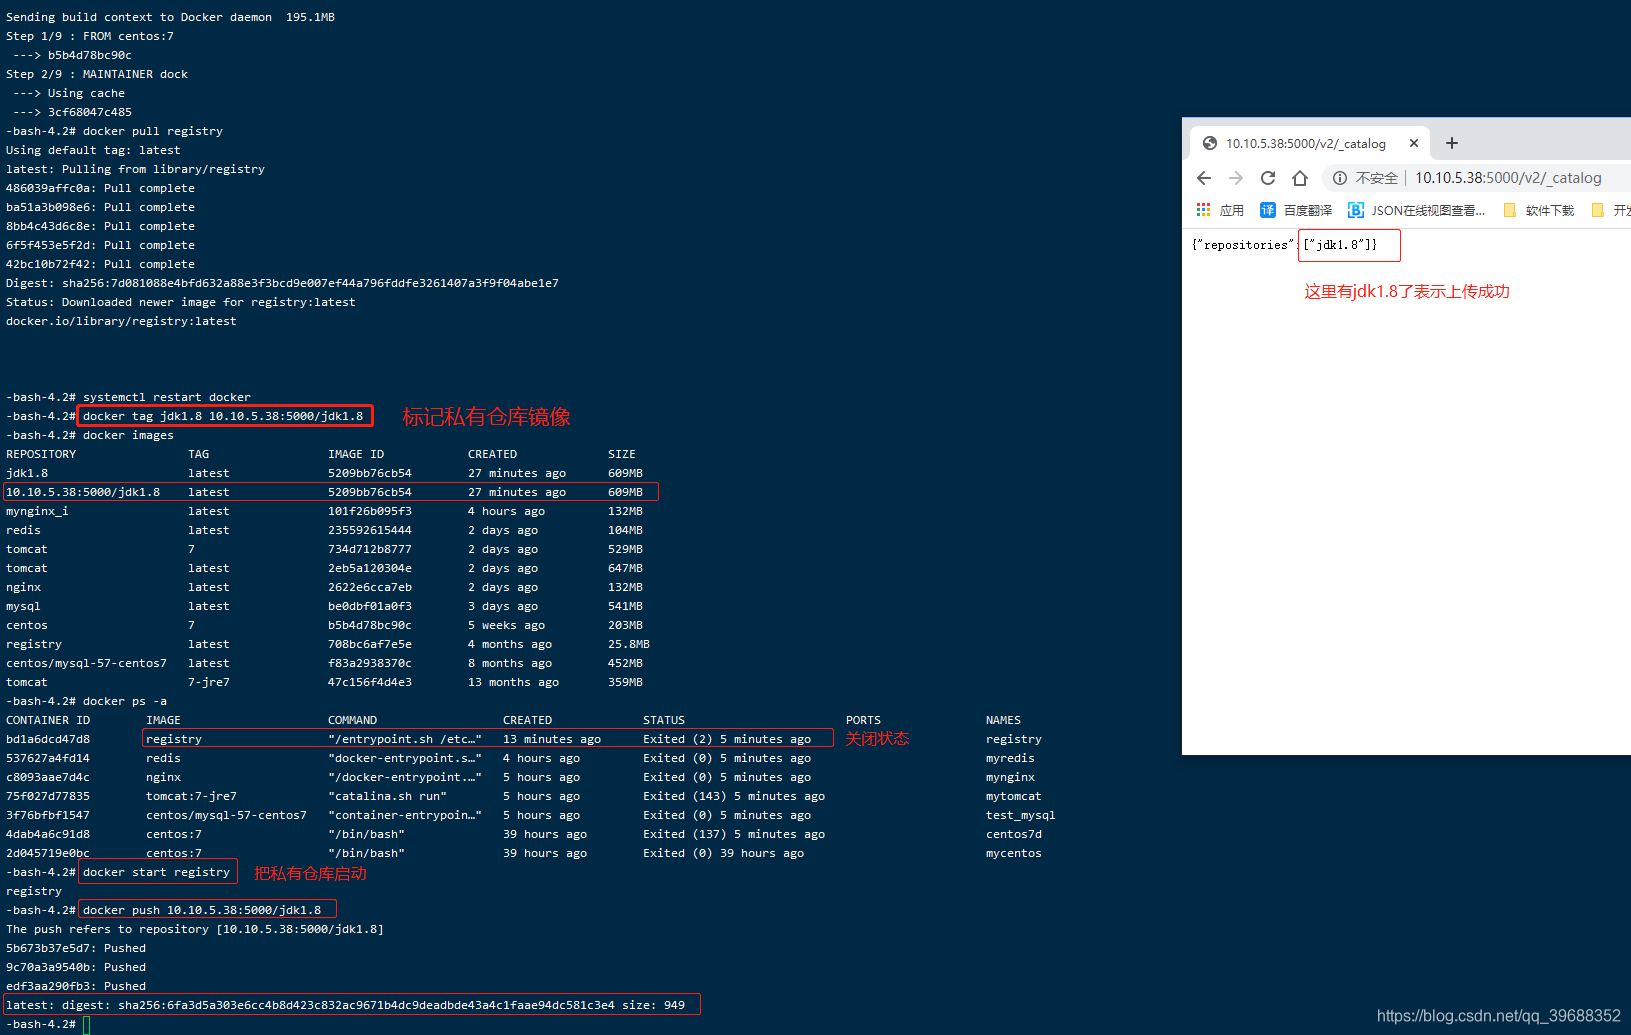Viewport: 1631px width, 1035px height.
Task: Focus the address bar showing 10.10.5.38:5000/v2/_catalog
Action: tap(1508, 178)
